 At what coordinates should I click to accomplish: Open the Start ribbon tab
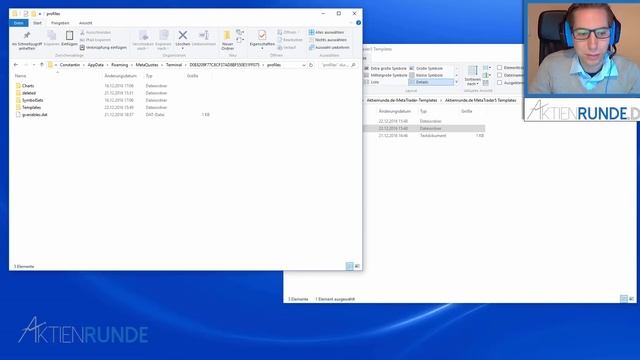pos(37,23)
